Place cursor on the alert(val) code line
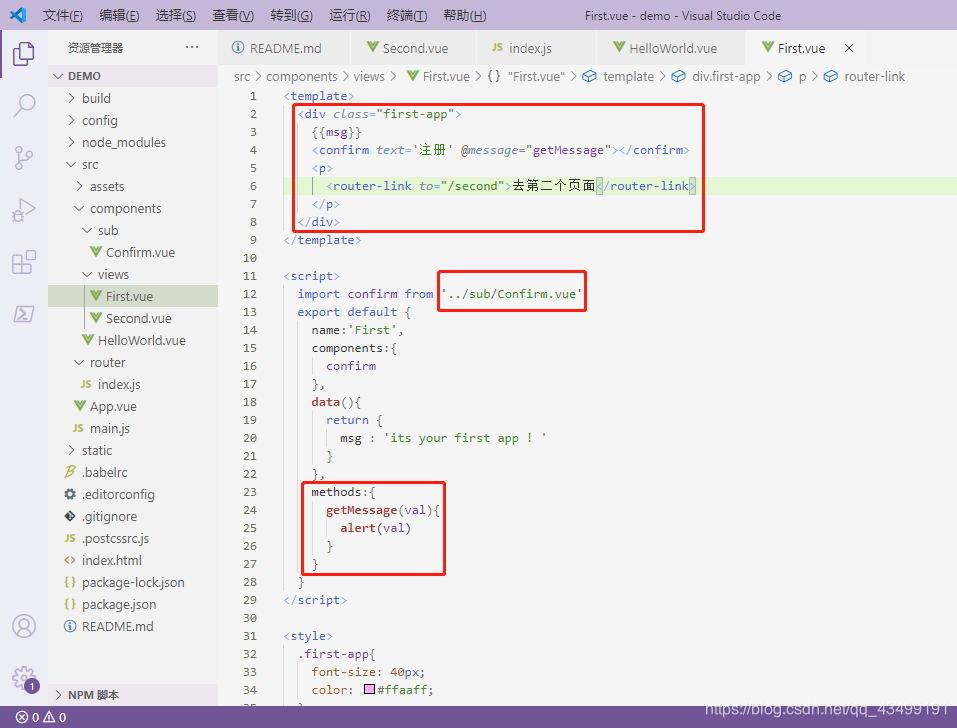The width and height of the screenshot is (957, 728). pos(375,528)
